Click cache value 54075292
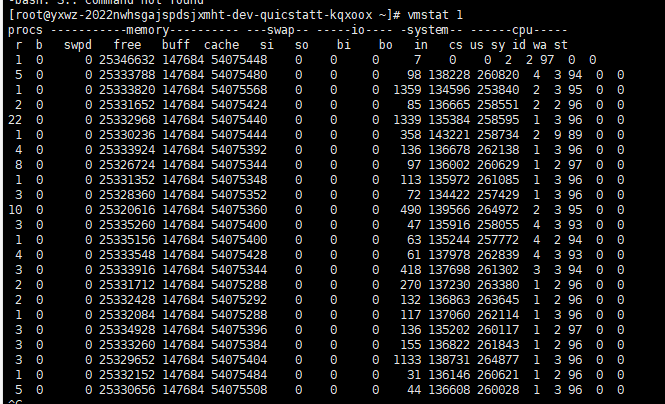 coord(239,300)
